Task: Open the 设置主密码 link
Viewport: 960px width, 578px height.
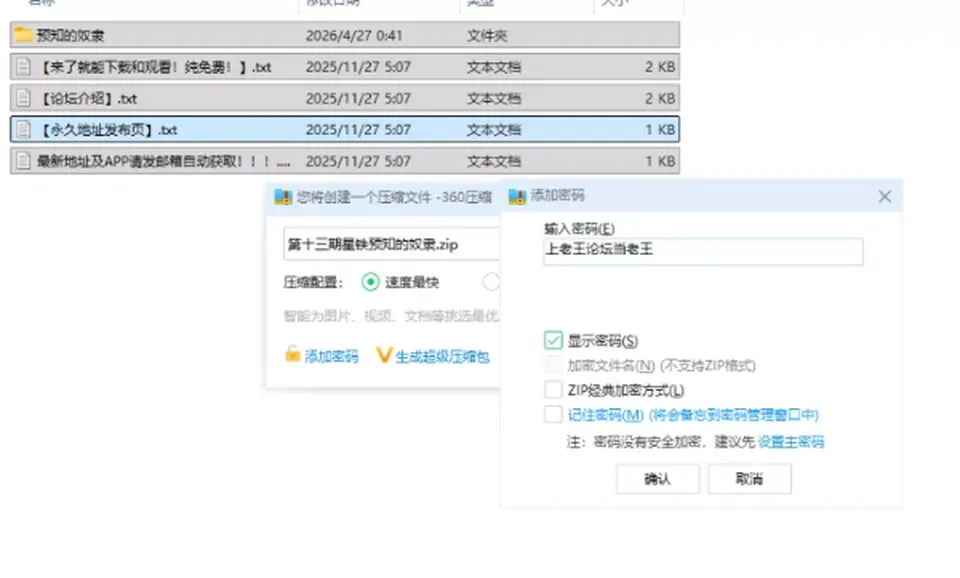Action: click(x=791, y=441)
